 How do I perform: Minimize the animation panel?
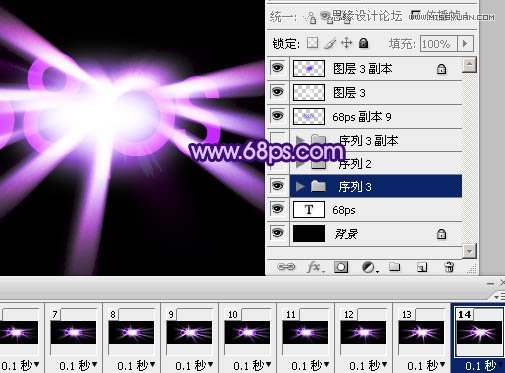pos(490,284)
